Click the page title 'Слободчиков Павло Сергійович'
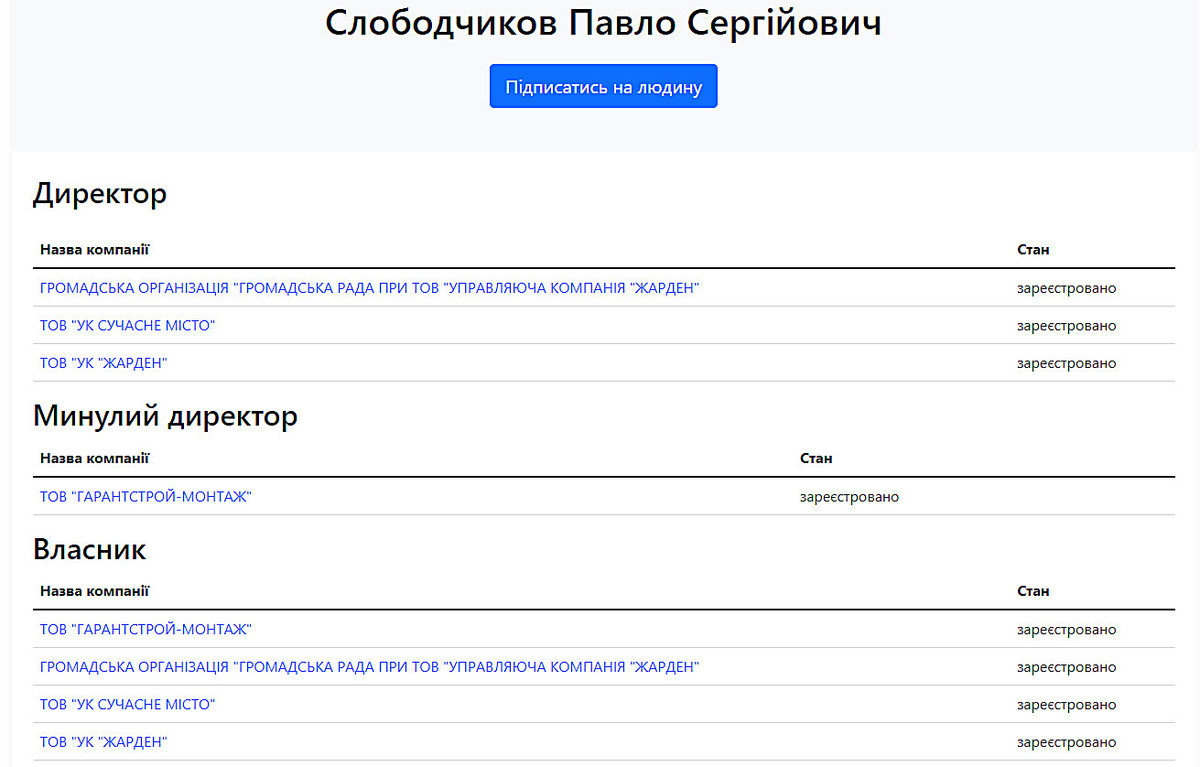Image resolution: width=1200 pixels, height=767 pixels. pos(603,23)
